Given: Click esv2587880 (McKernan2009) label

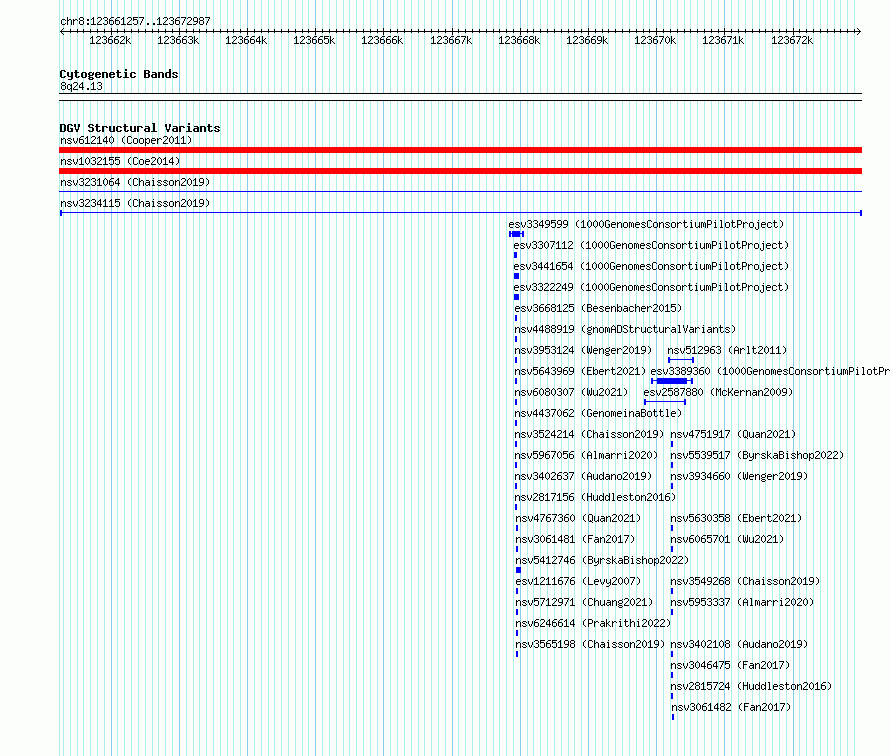Looking at the screenshot, I should pos(718,392).
